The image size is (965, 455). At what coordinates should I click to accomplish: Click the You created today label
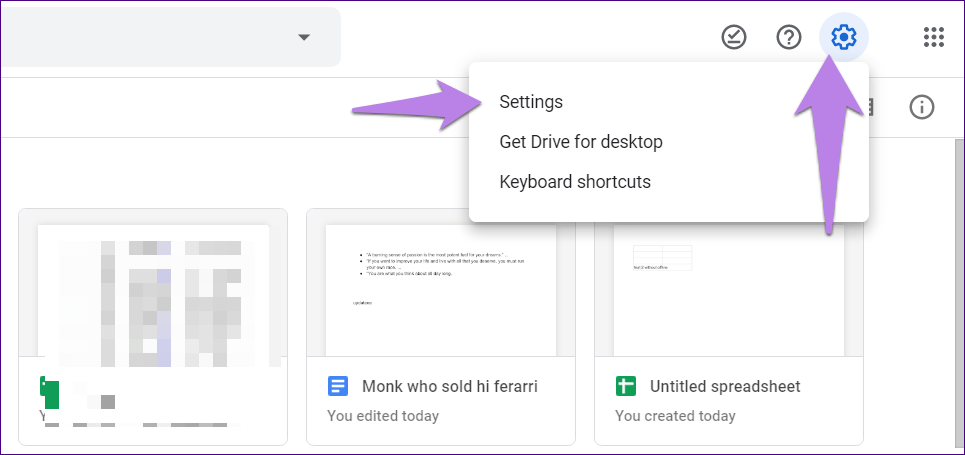(x=675, y=415)
